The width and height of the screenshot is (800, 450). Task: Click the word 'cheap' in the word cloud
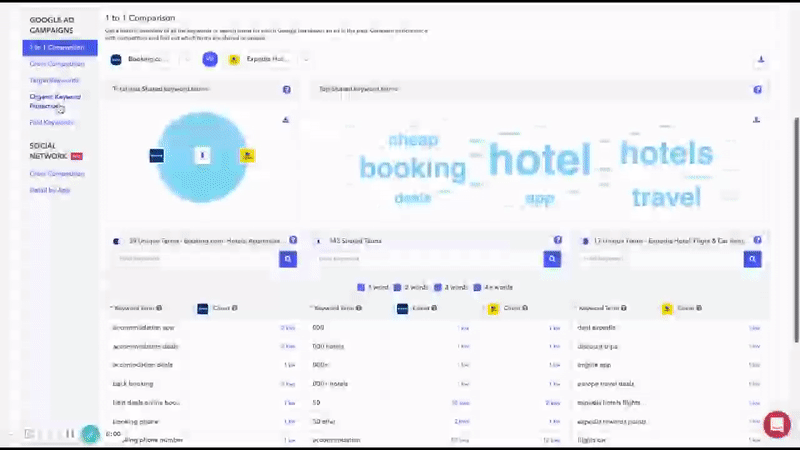click(x=413, y=140)
